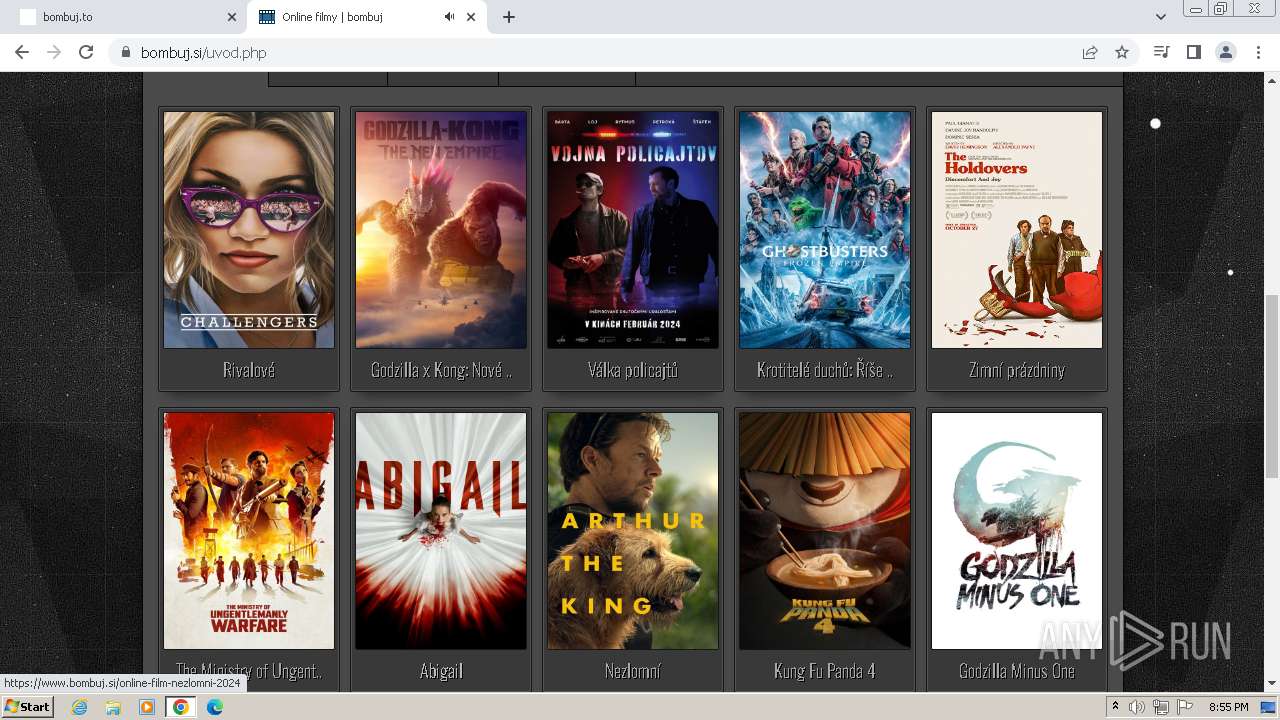Open Microsoft Edge from the taskbar
1280x720 pixels.
click(x=215, y=707)
